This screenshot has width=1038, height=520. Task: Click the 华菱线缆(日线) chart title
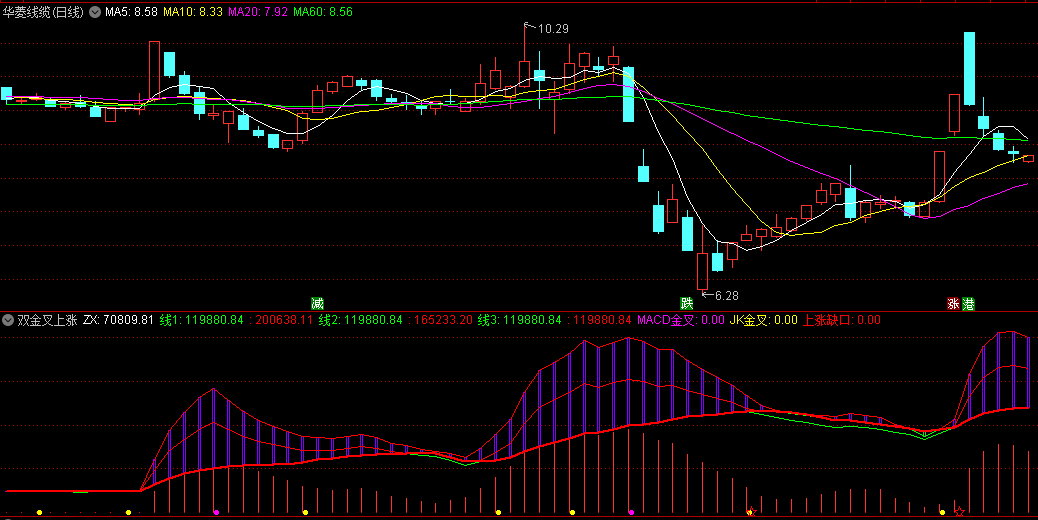tap(43, 12)
